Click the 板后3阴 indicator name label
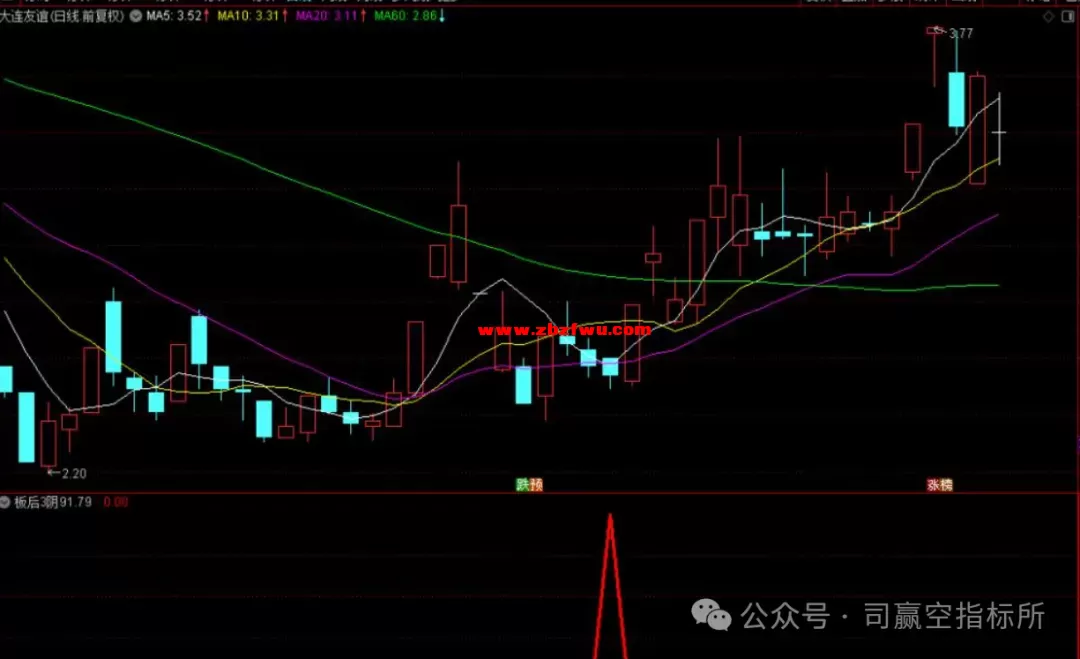 point(35,503)
